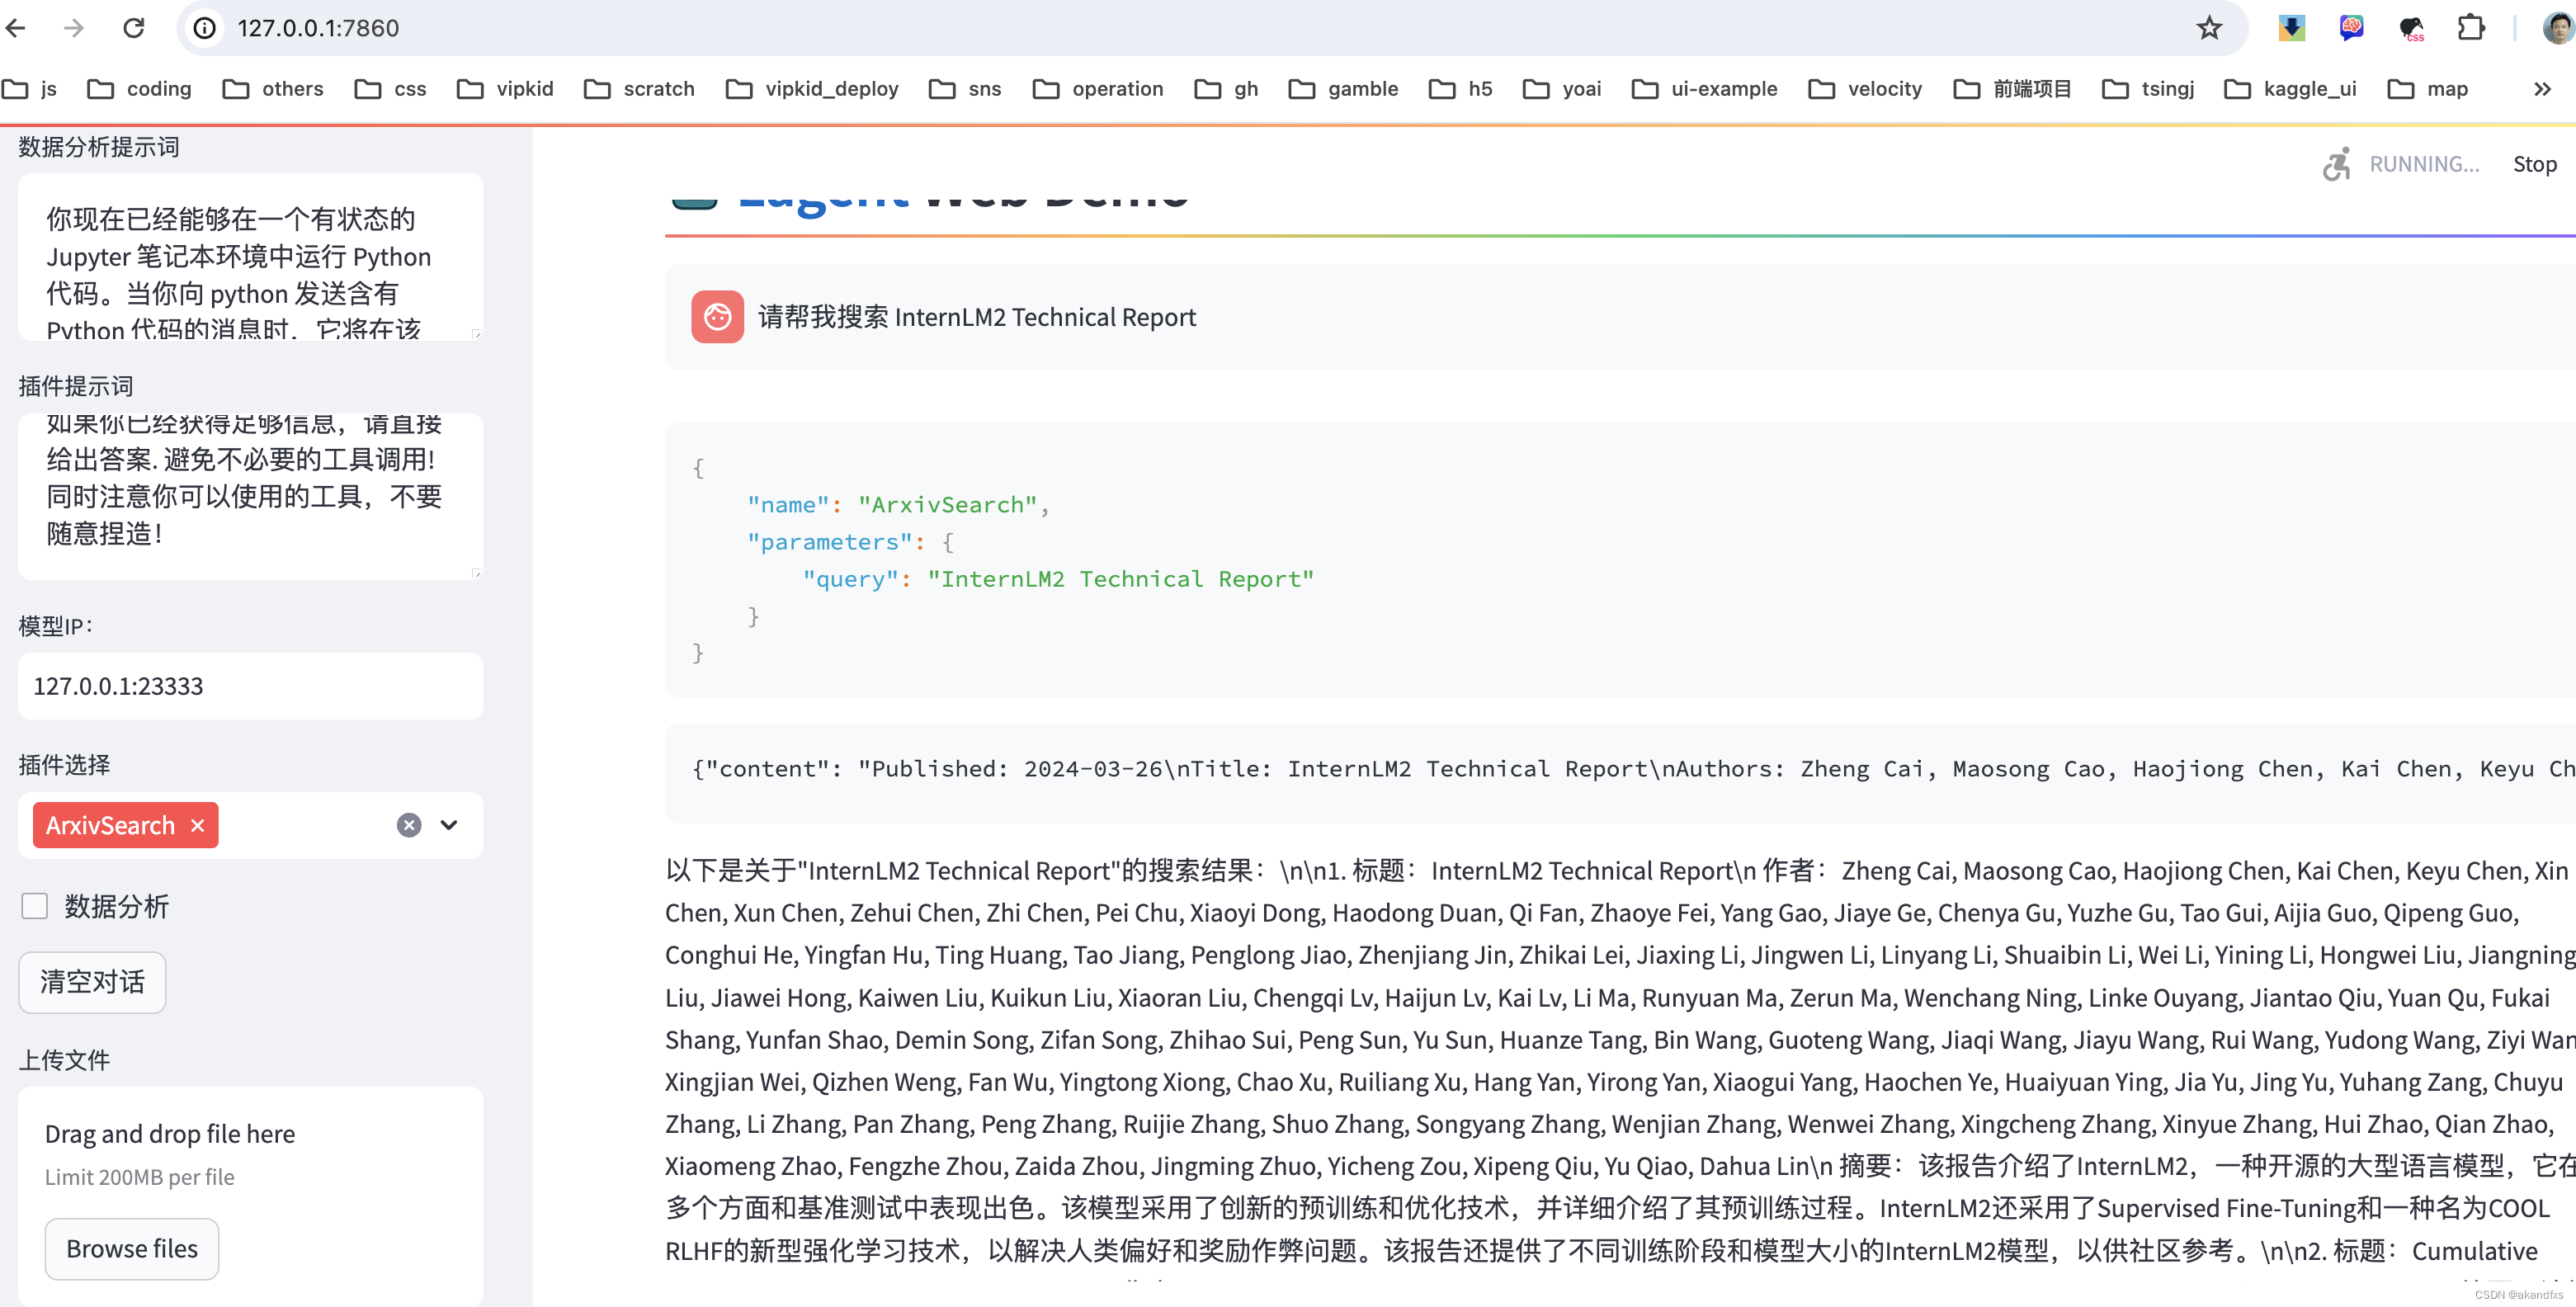Open the gamble bookmark folder
This screenshot has height=1307, width=2576.
tap(1343, 89)
